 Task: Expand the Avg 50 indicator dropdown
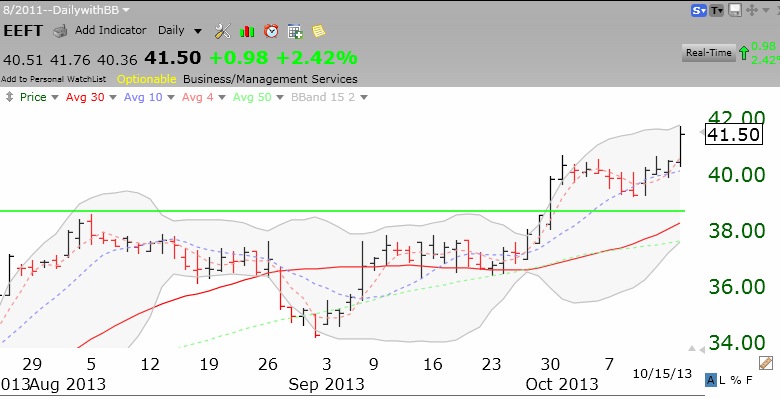(280, 98)
